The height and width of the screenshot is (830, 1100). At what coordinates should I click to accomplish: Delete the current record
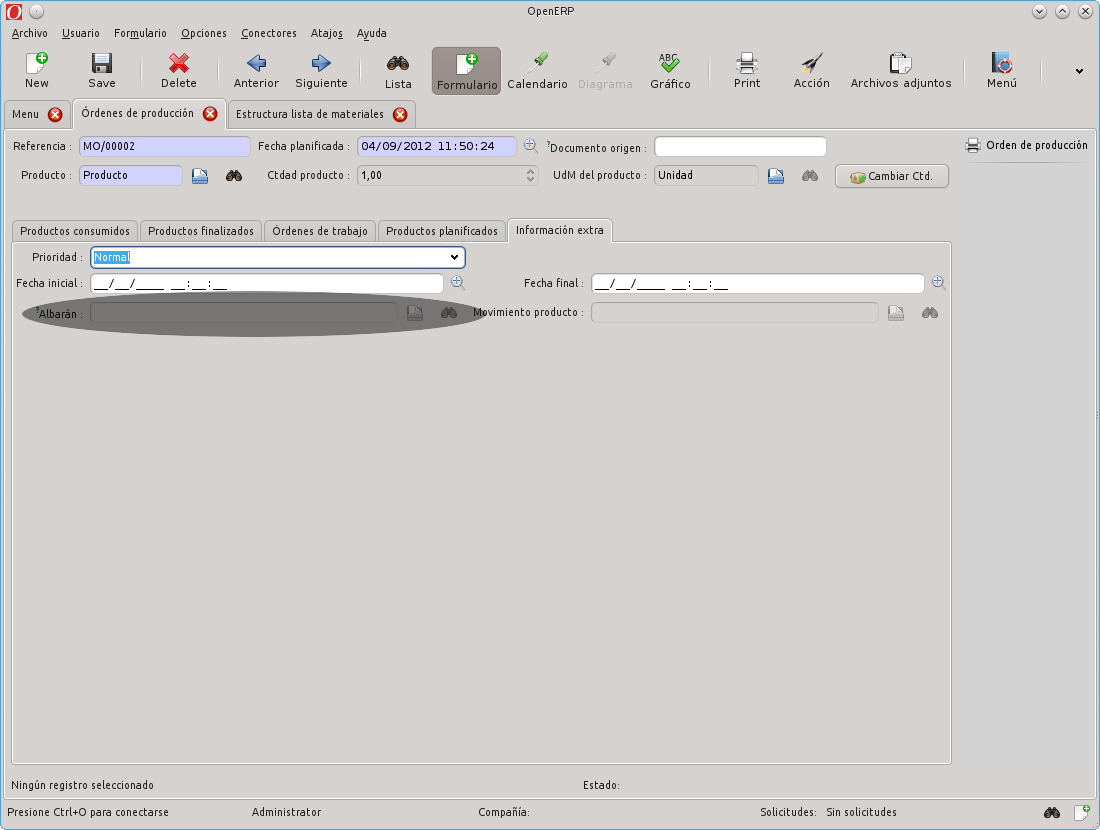coord(179,71)
